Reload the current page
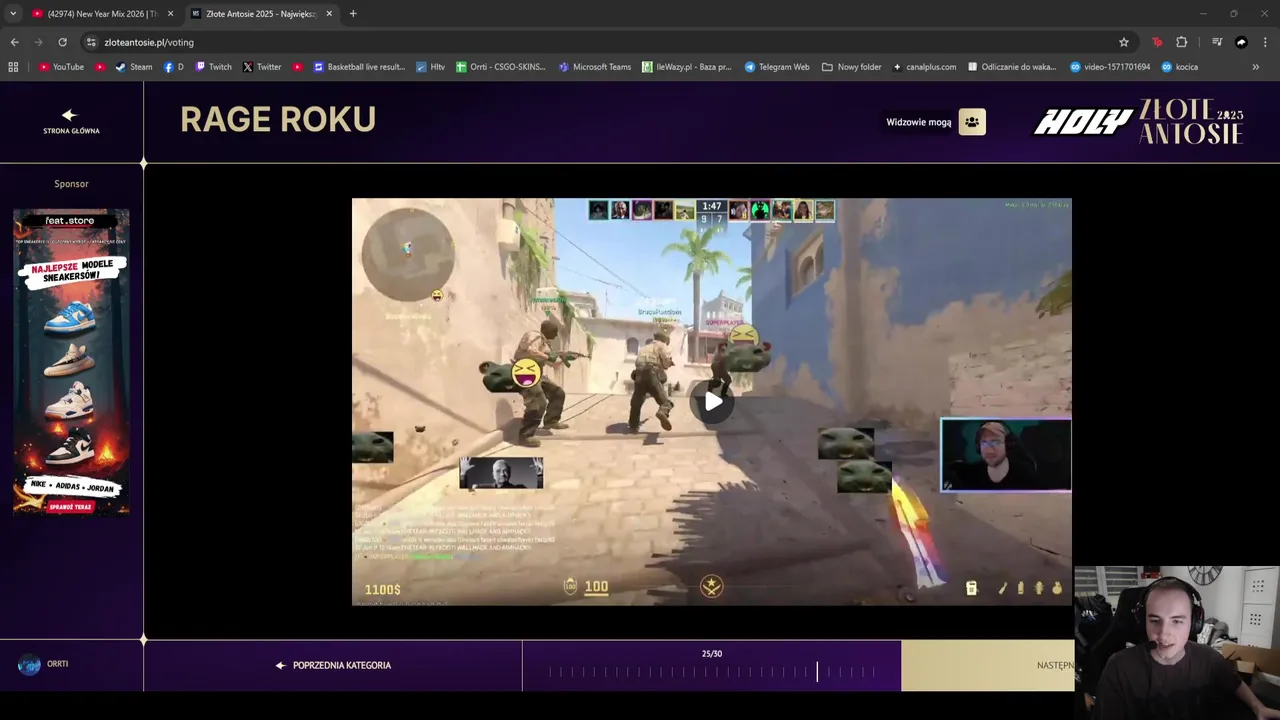 coord(62,42)
